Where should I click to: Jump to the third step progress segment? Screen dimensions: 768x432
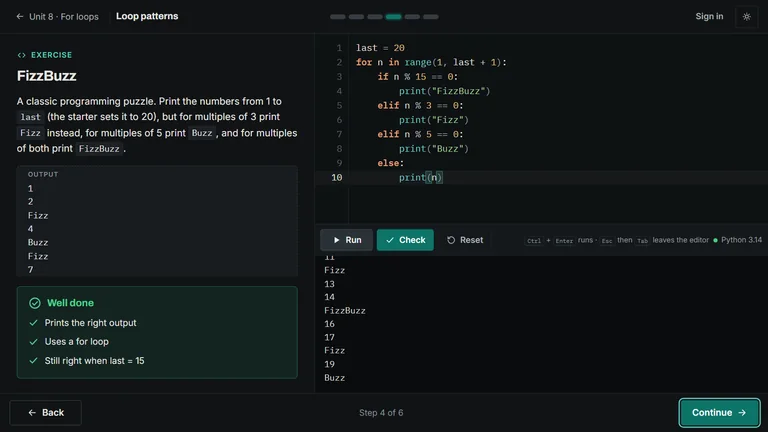pyautogui.click(x=375, y=17)
